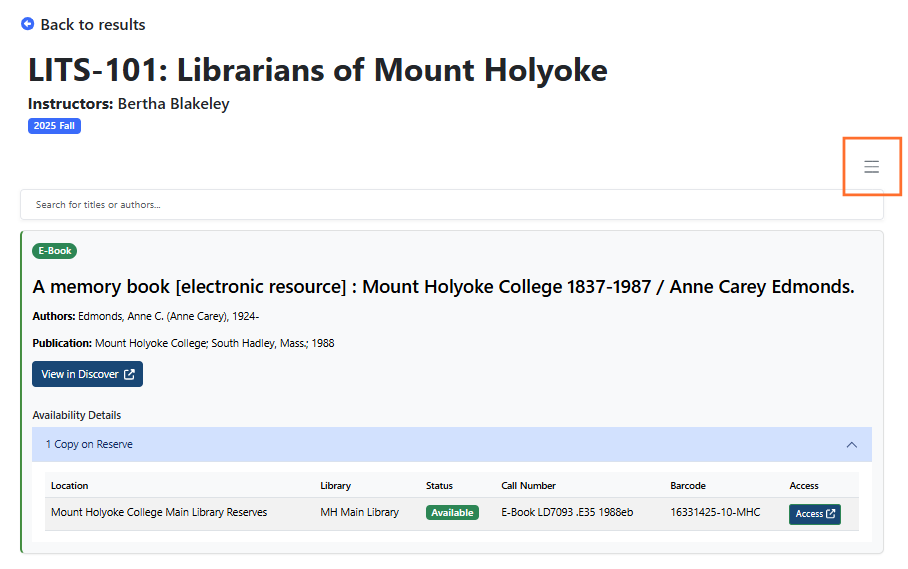
Task: Select the Status column header
Action: pos(439,486)
